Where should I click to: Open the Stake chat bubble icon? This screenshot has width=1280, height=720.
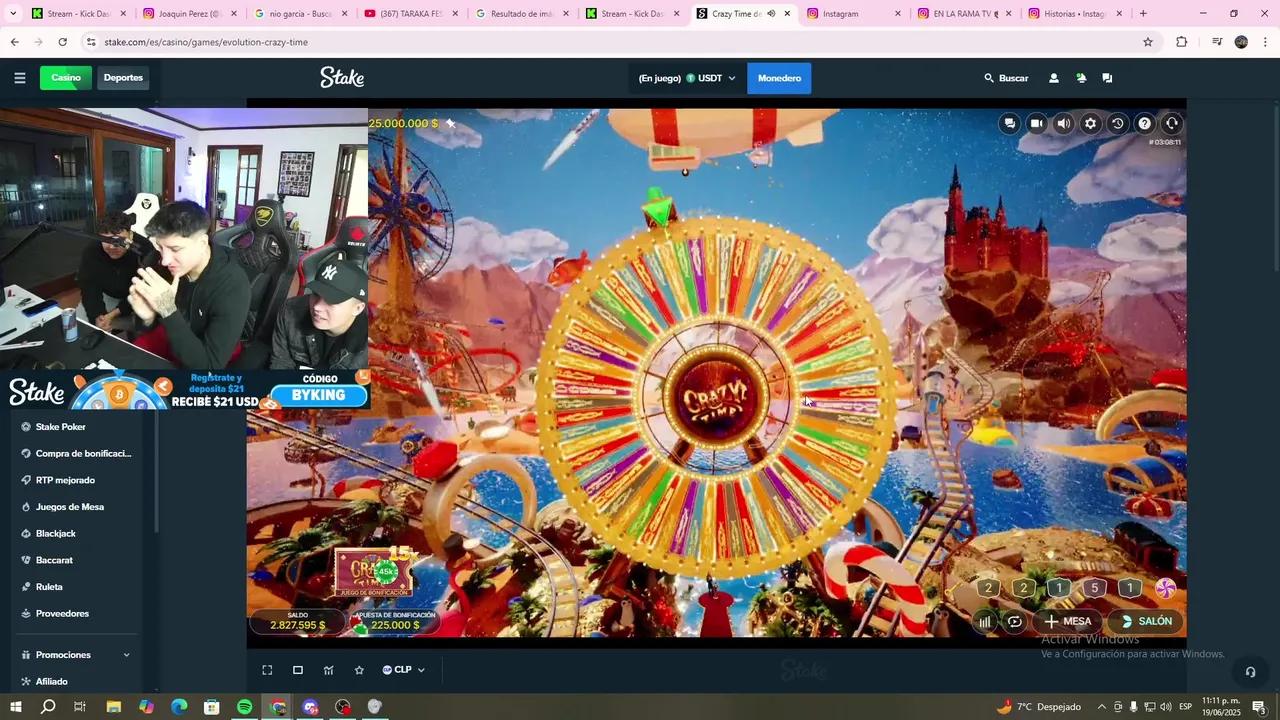pos(1107,78)
